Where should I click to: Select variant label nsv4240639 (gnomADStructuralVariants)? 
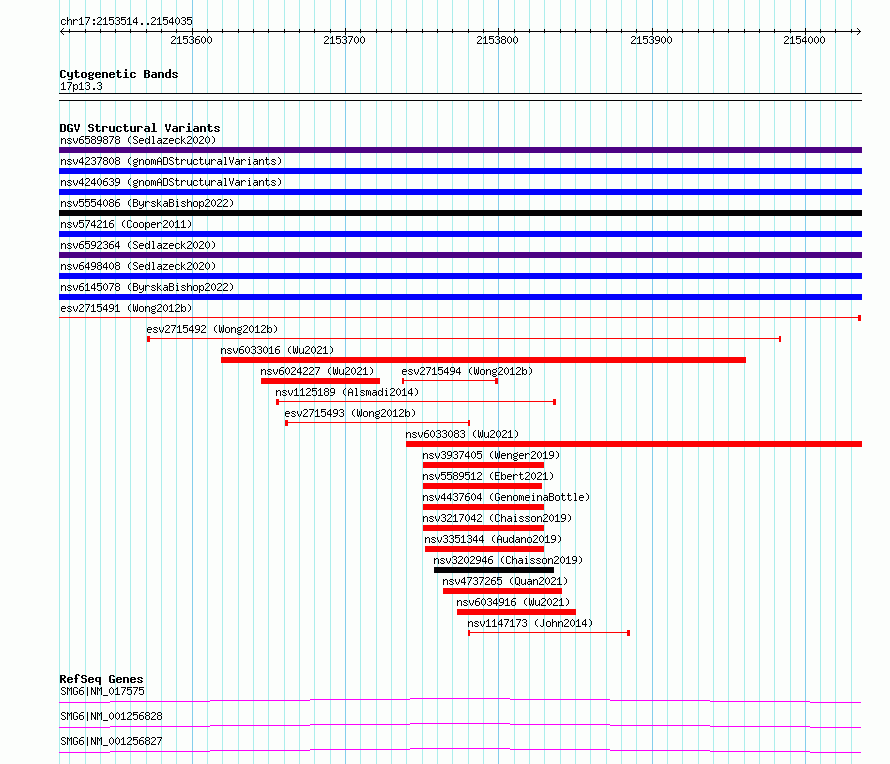coord(171,182)
